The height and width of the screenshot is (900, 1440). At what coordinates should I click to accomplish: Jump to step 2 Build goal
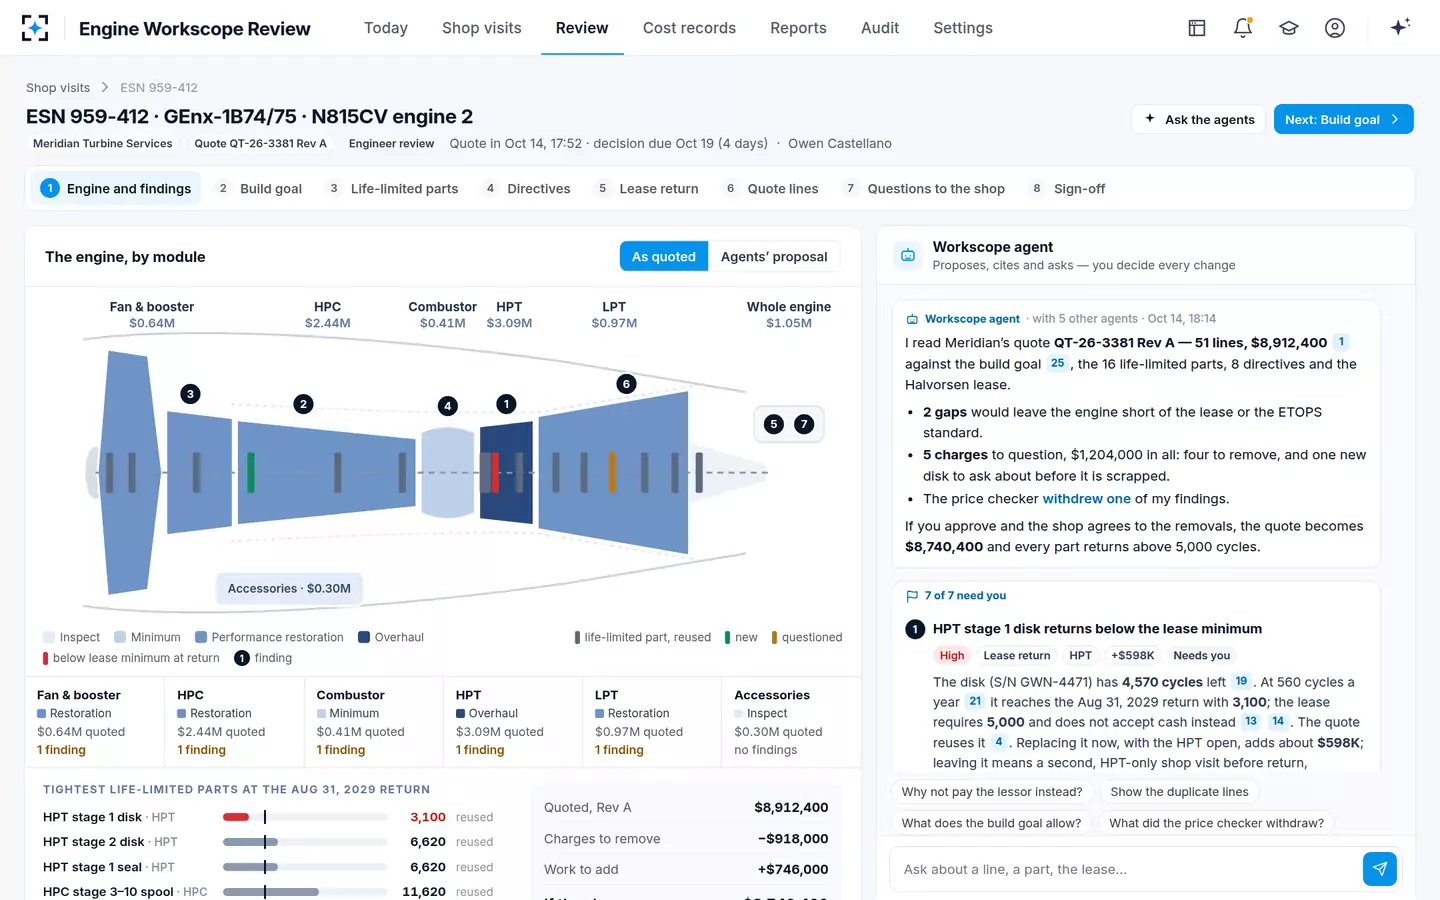[x=259, y=188]
